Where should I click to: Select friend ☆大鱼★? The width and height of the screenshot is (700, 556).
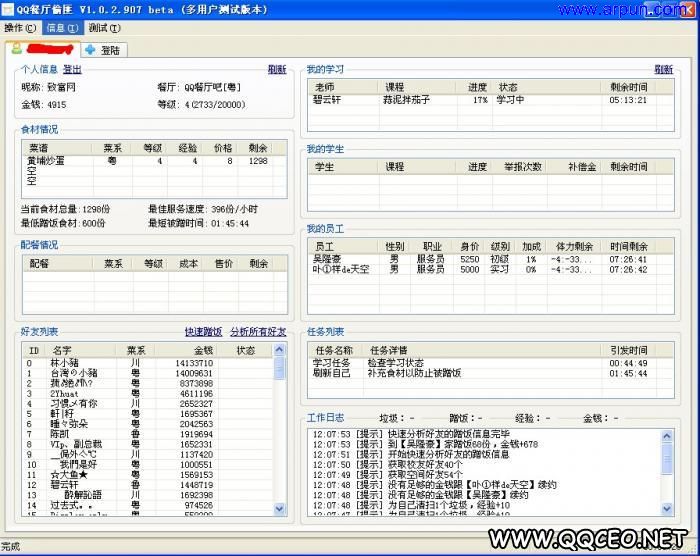click(x=147, y=475)
